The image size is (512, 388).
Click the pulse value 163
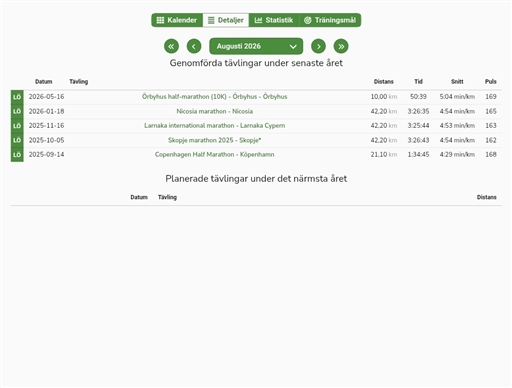[491, 126]
